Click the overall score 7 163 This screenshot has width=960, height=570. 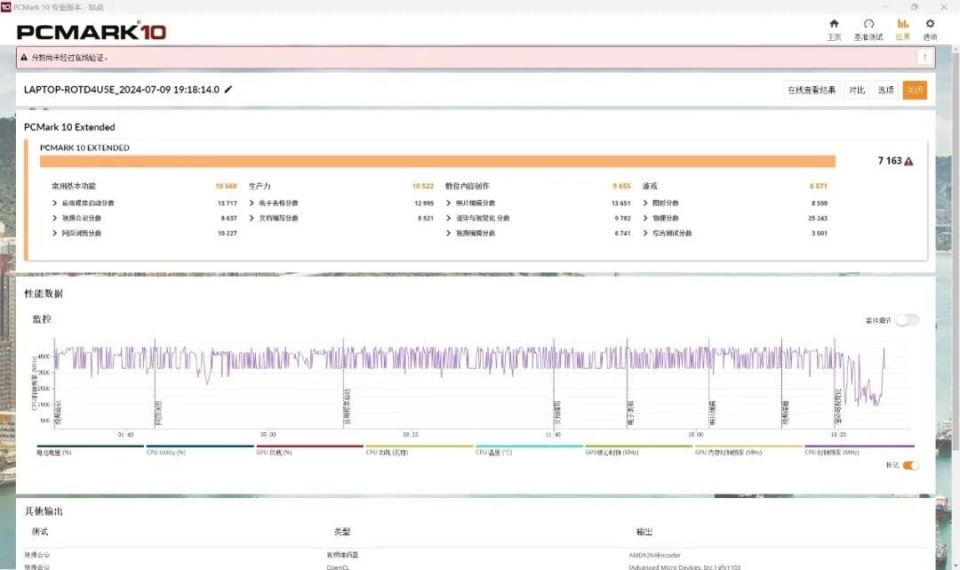click(x=890, y=161)
